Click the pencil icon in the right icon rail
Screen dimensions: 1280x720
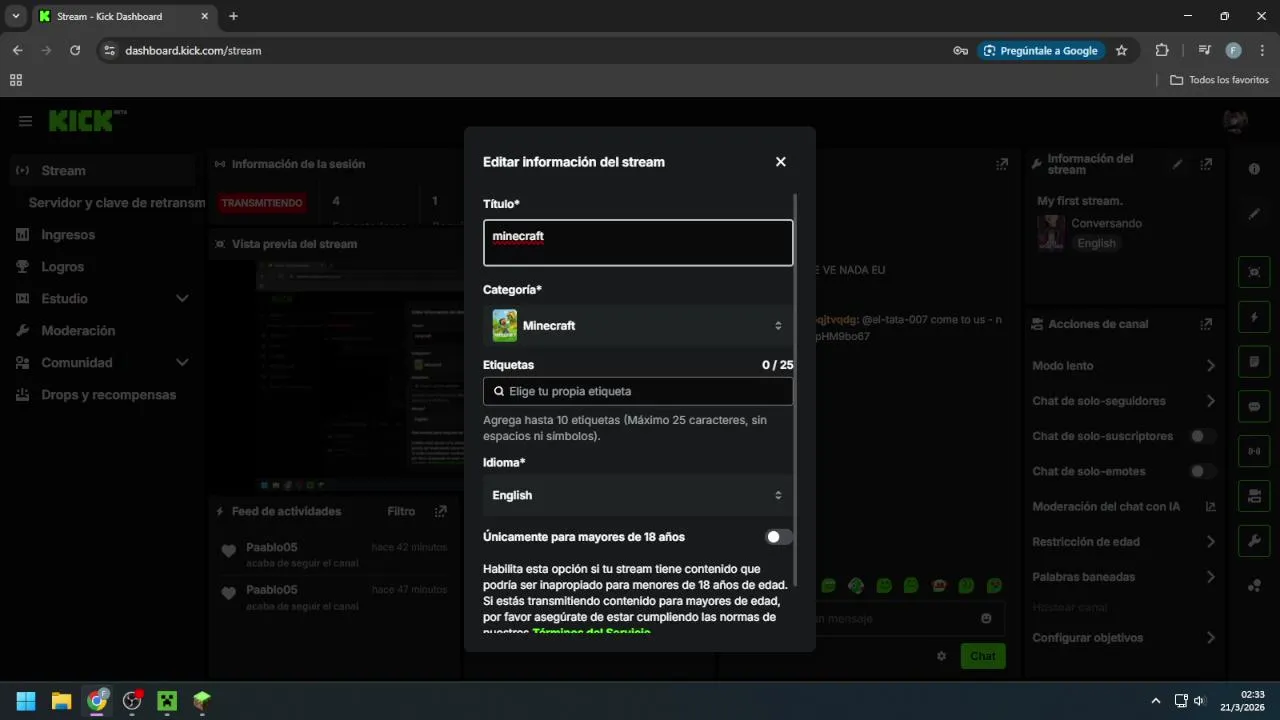[1254, 214]
